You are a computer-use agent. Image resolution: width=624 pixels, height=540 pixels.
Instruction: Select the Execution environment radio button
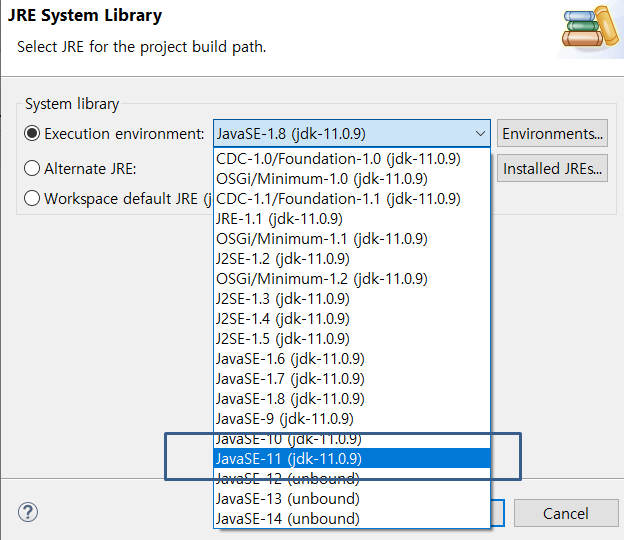click(x=32, y=133)
